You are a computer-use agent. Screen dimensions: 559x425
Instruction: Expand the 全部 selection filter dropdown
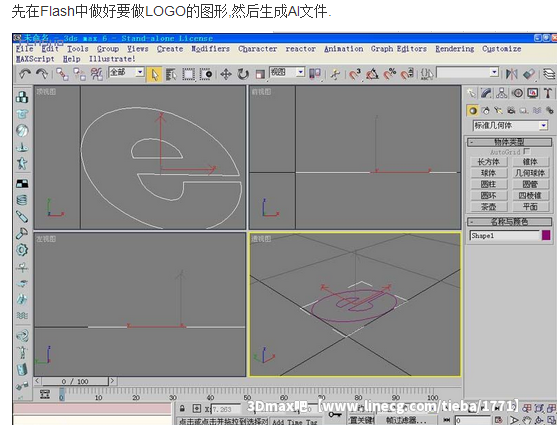[x=126, y=72]
